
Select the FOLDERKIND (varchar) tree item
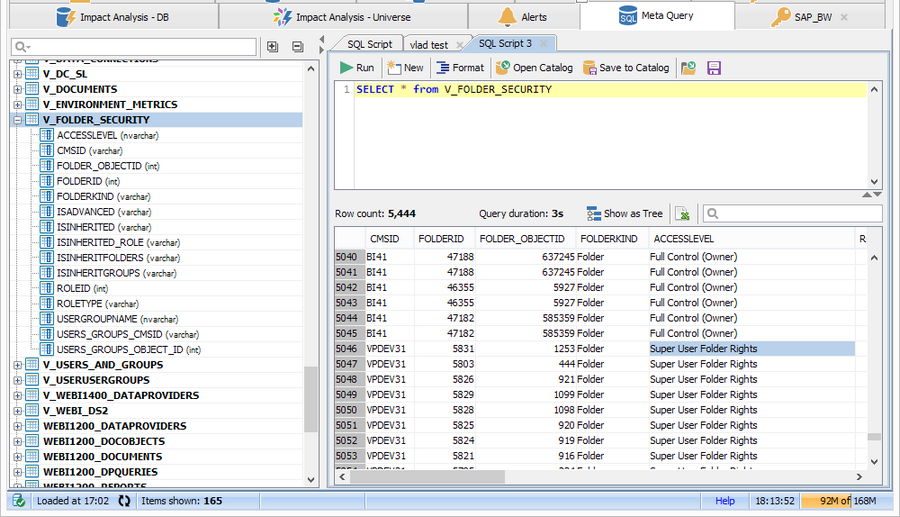(x=103, y=196)
